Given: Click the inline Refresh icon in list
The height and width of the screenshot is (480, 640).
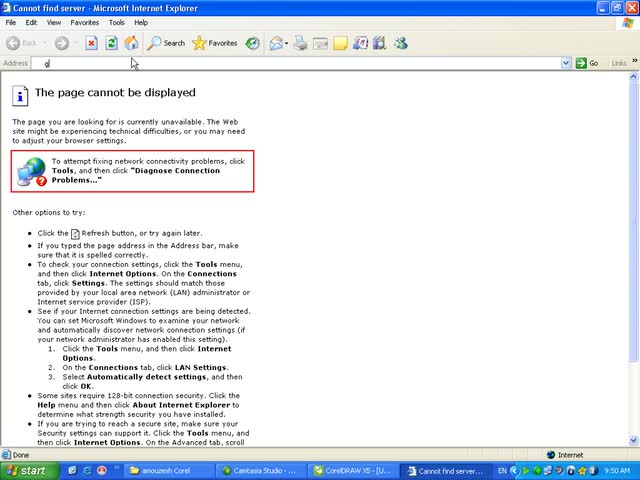Looking at the screenshot, I should pos(75,234).
